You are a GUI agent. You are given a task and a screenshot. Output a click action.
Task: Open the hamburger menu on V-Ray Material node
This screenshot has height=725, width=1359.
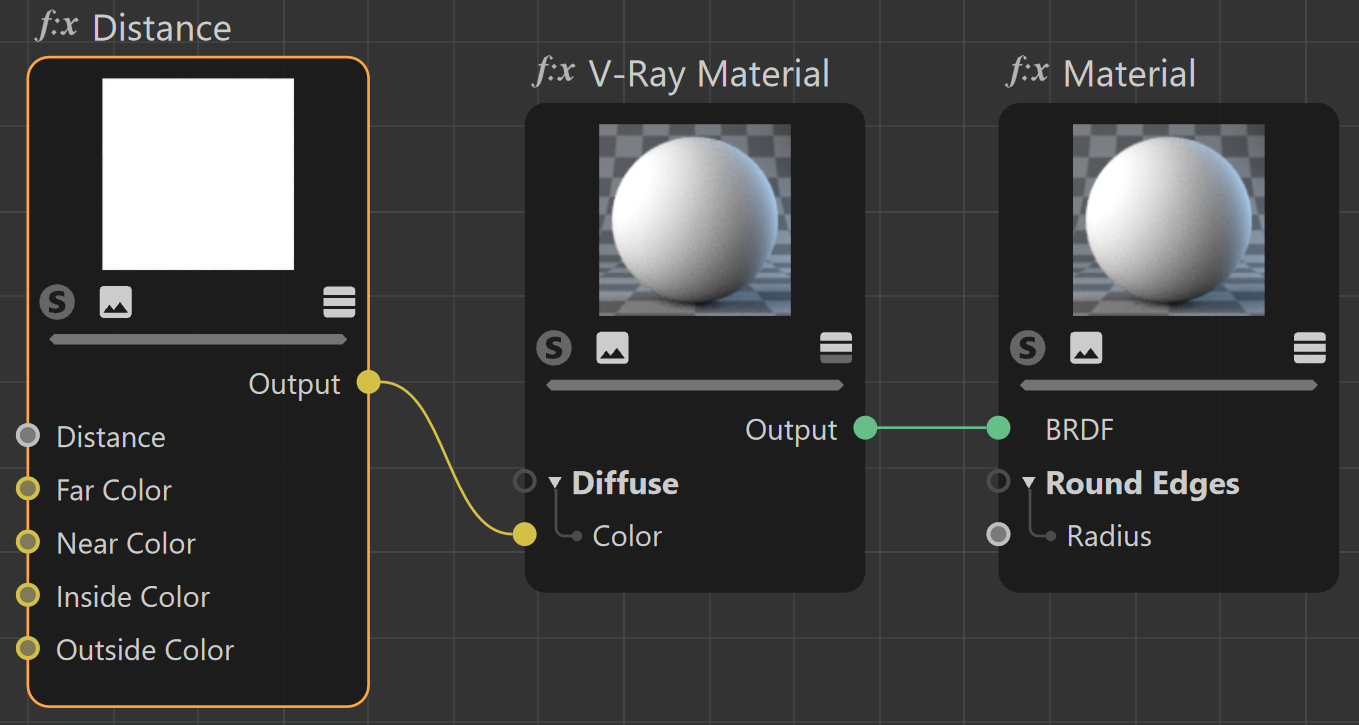click(836, 347)
